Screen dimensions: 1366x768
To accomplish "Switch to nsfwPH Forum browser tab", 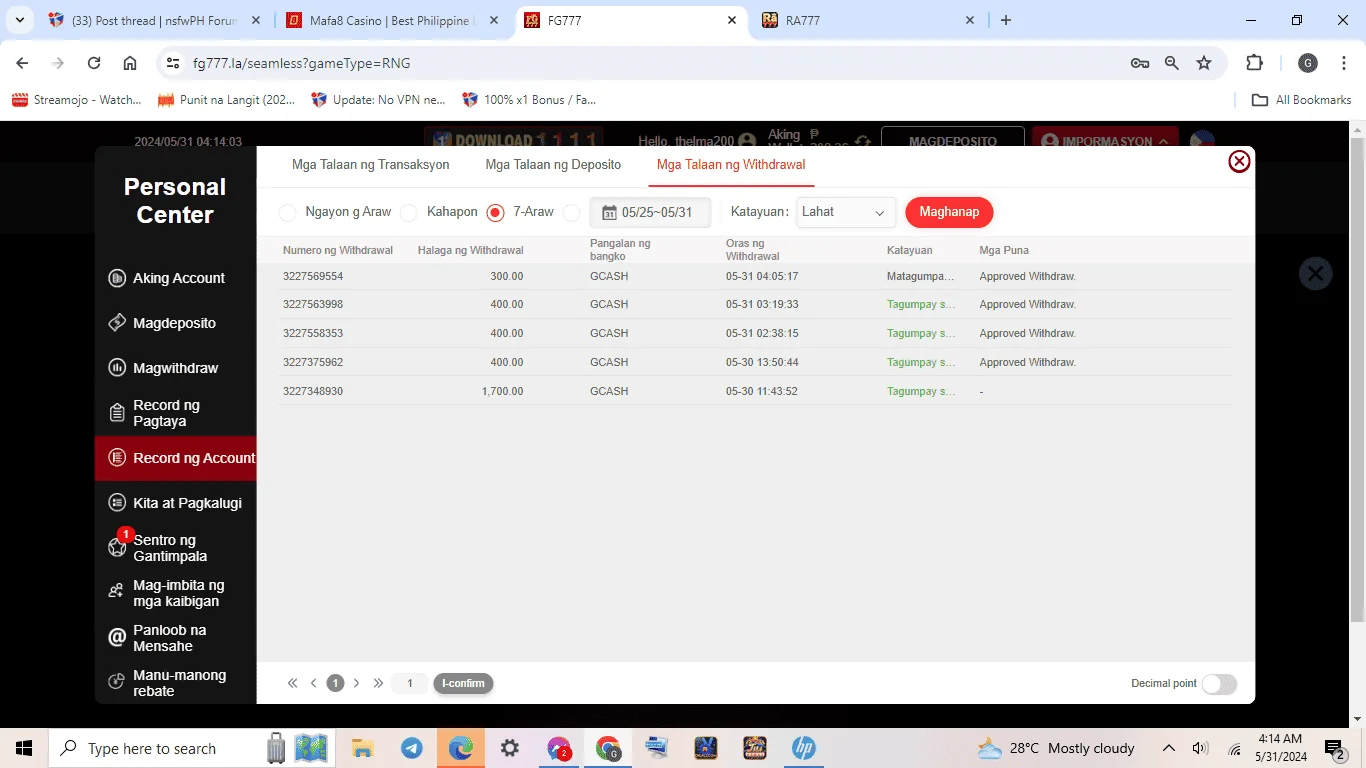I will click(152, 20).
